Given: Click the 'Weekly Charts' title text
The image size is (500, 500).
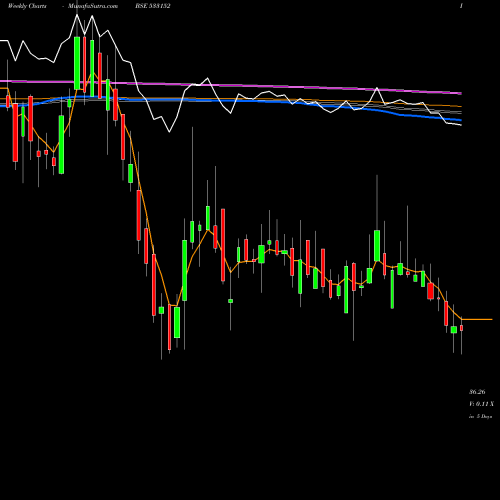Looking at the screenshot, I should click(27, 6).
